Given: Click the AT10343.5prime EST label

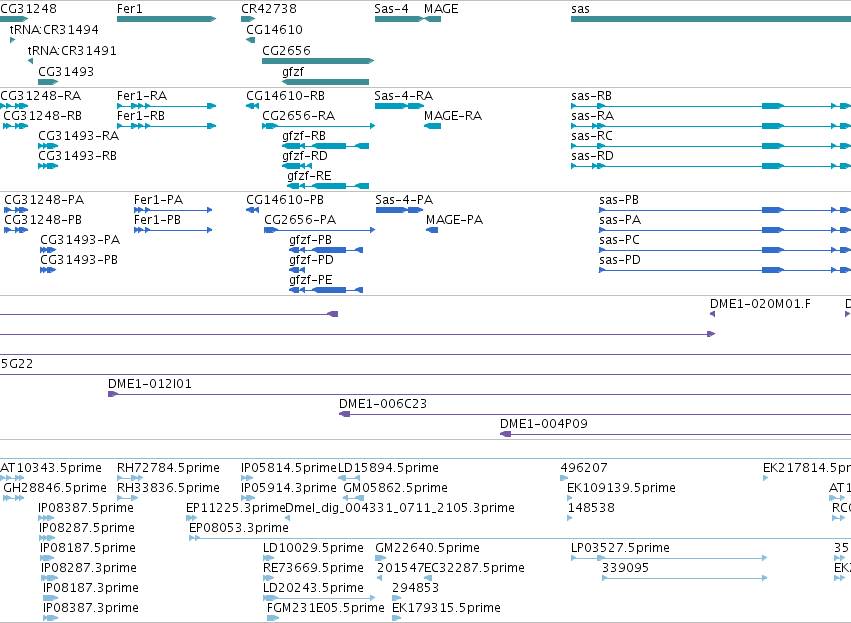Looking at the screenshot, I should tap(51, 468).
